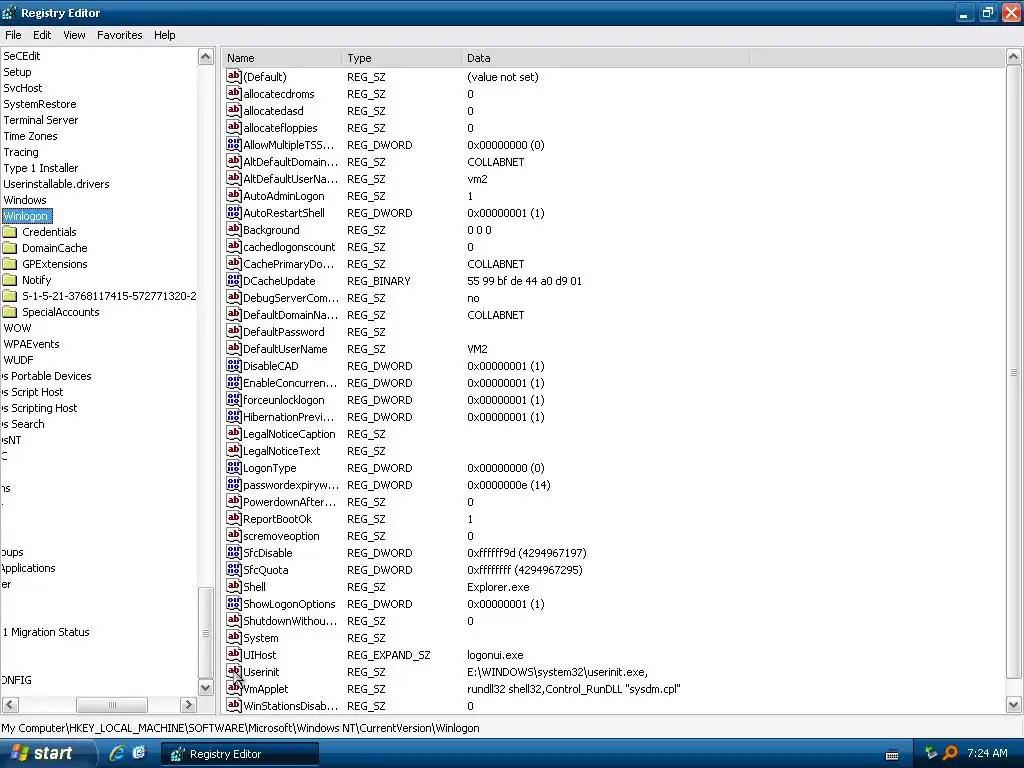Viewport: 1024px width, 768px height.
Task: Open the Favorites menu
Action: (x=120, y=35)
